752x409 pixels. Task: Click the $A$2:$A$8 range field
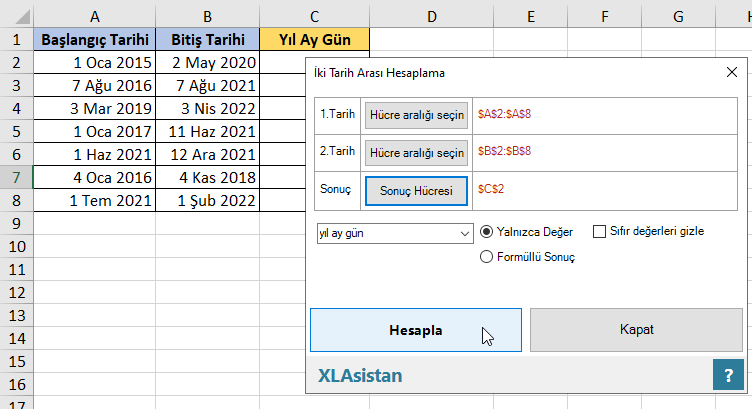pyautogui.click(x=605, y=115)
